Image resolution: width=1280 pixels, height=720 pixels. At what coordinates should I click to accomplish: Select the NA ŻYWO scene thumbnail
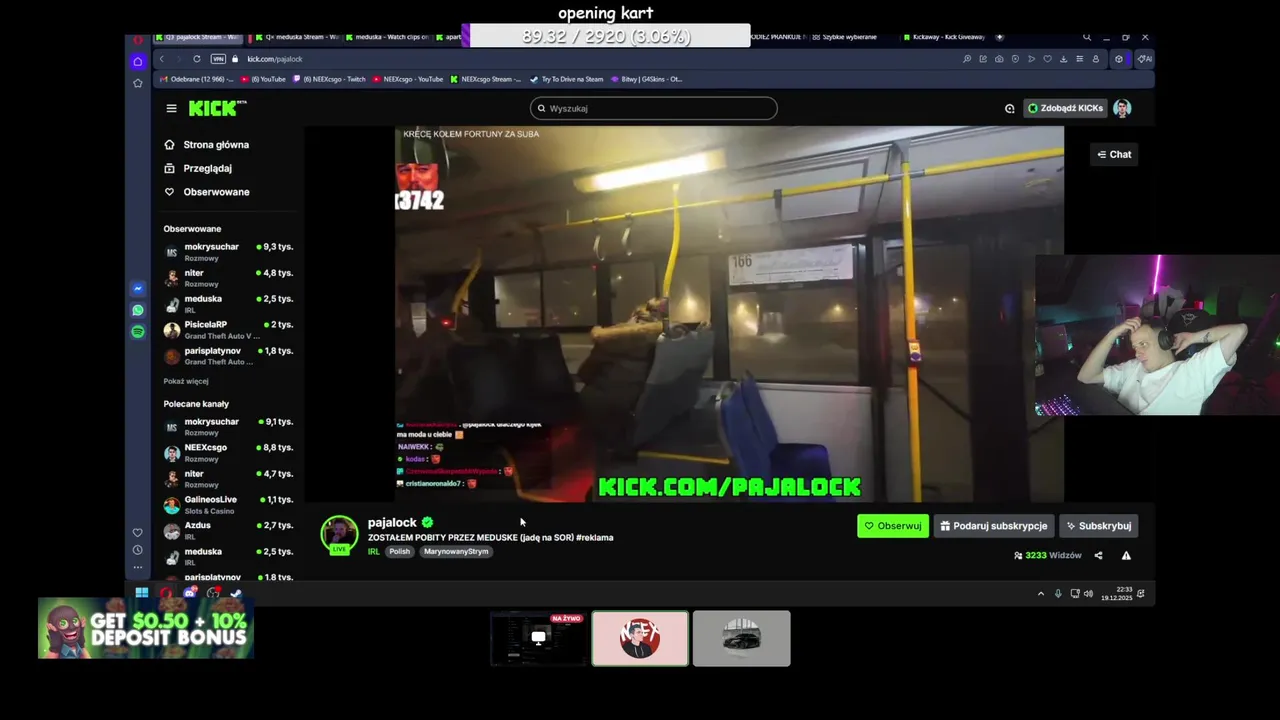tap(539, 638)
